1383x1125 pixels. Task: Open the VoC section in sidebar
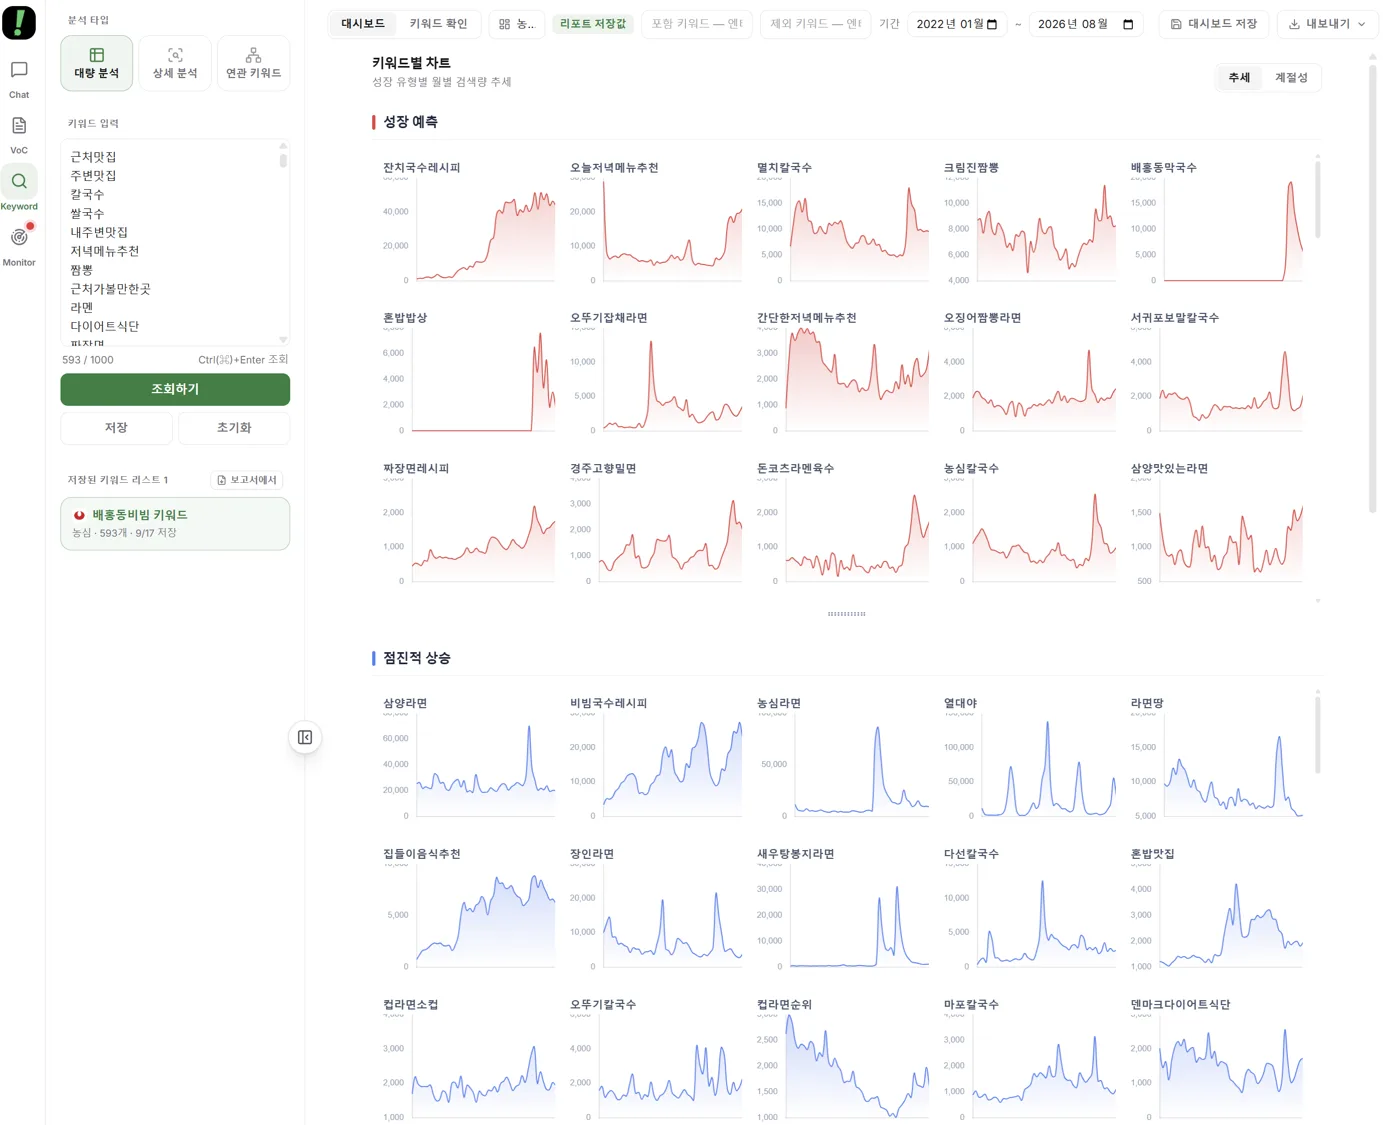(x=19, y=135)
